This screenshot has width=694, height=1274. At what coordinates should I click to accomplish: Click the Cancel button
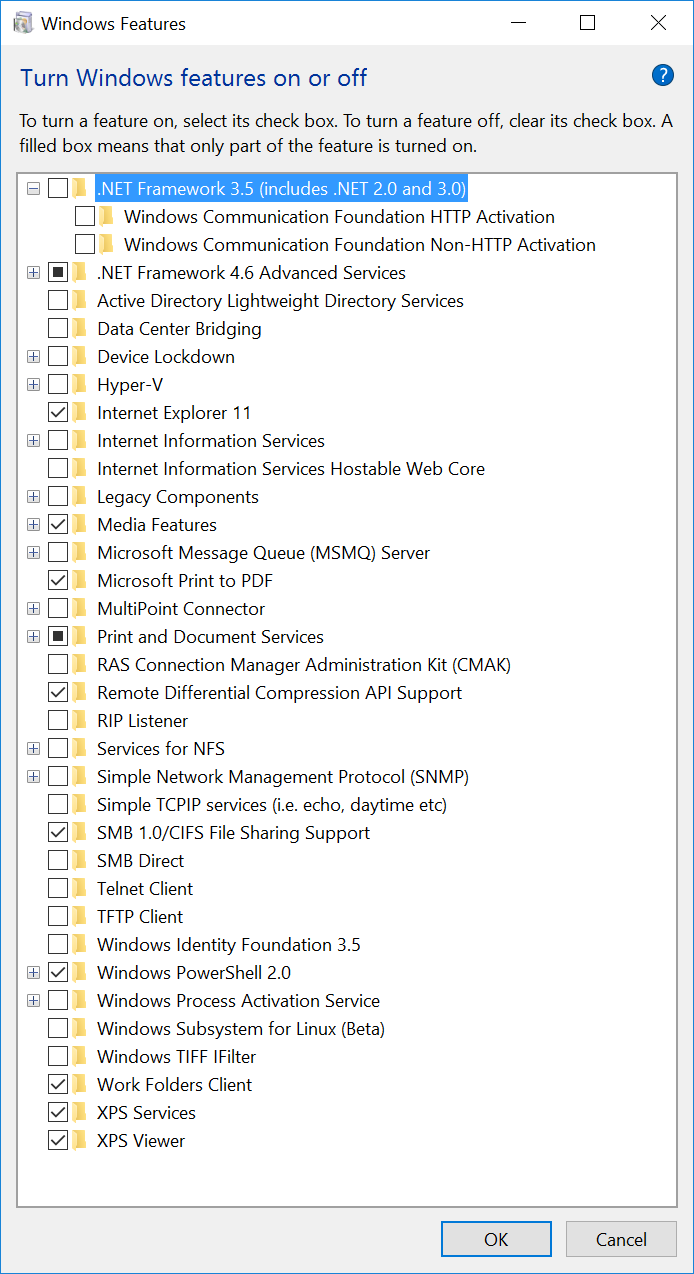coord(621,1239)
